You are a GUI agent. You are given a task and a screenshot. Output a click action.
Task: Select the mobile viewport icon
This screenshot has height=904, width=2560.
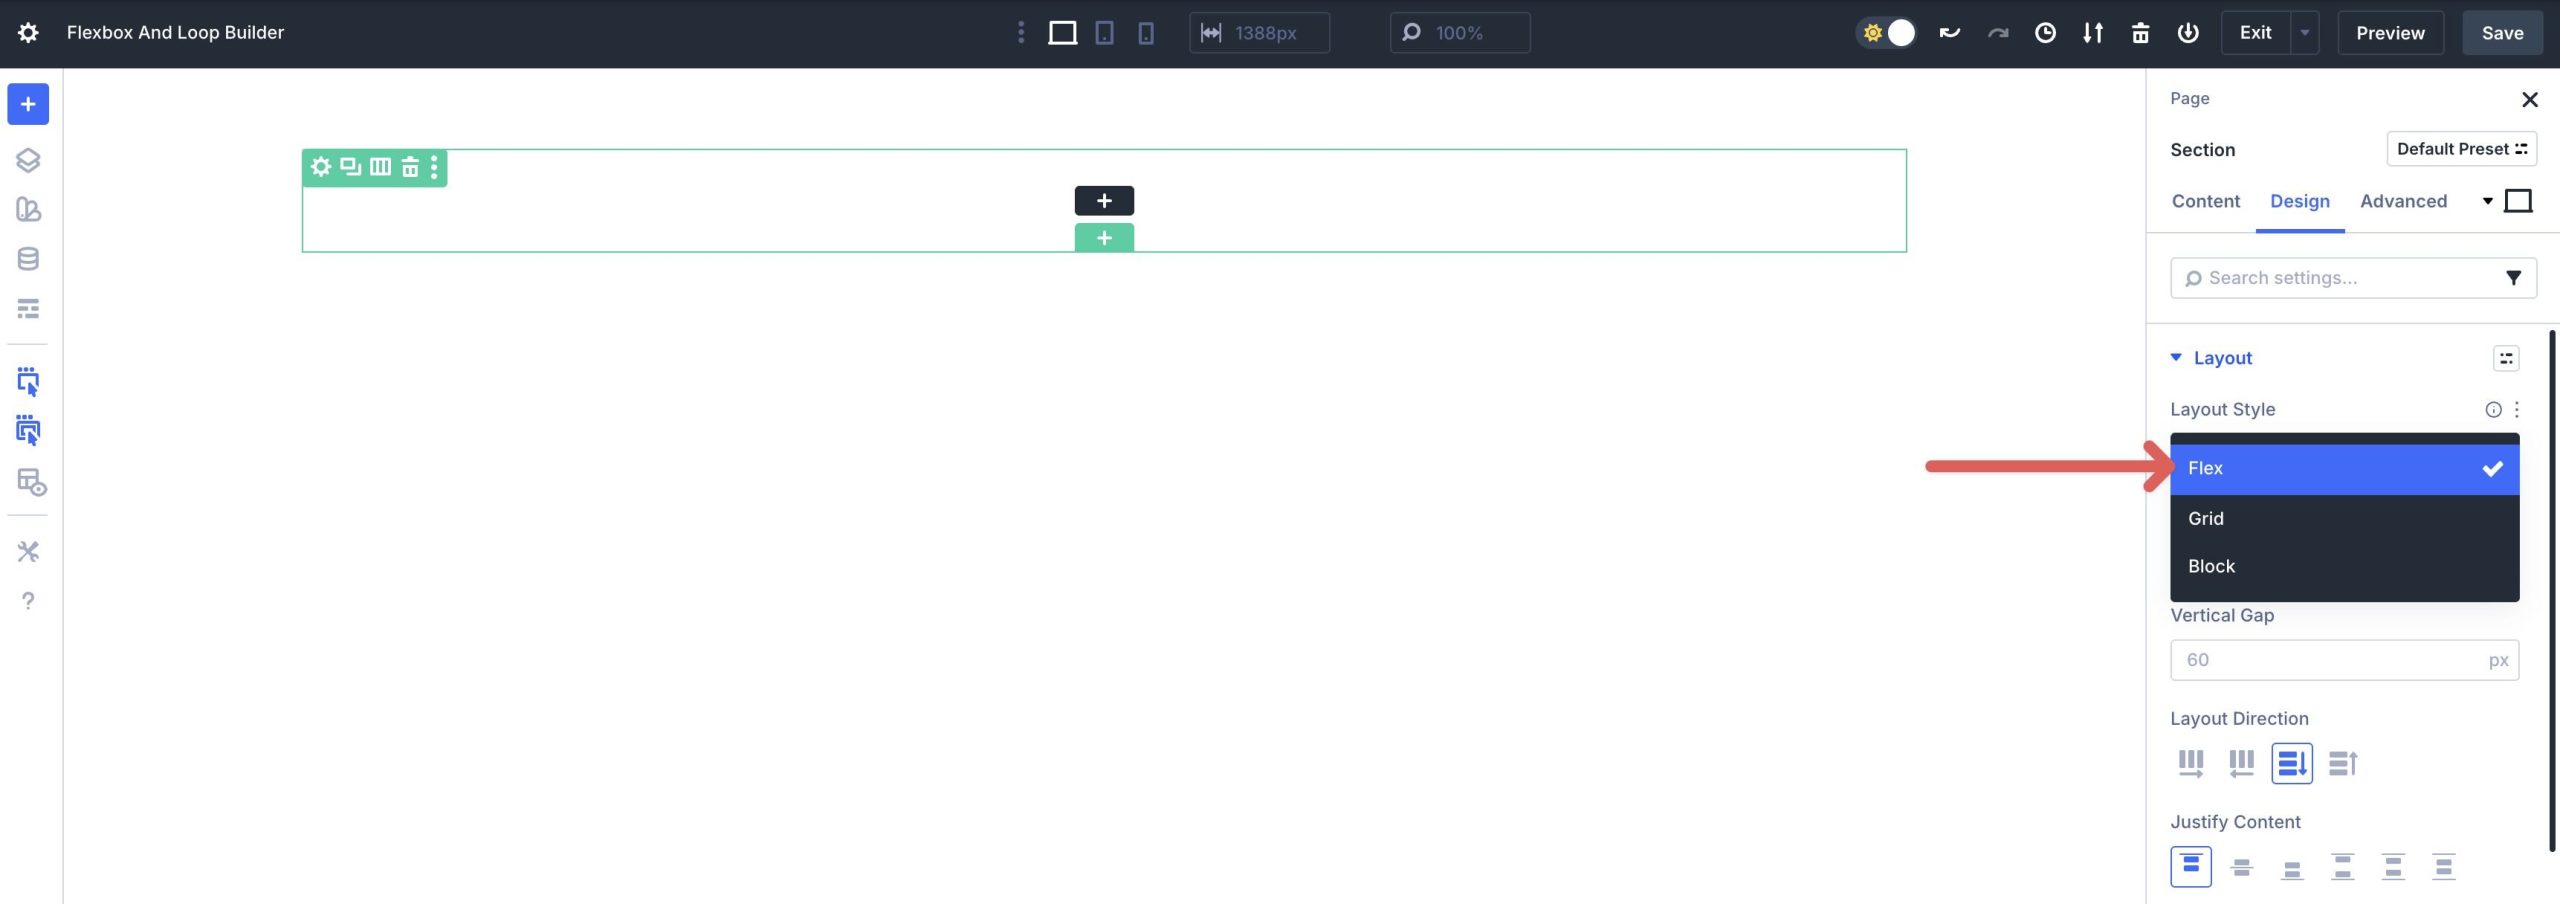click(x=1146, y=32)
